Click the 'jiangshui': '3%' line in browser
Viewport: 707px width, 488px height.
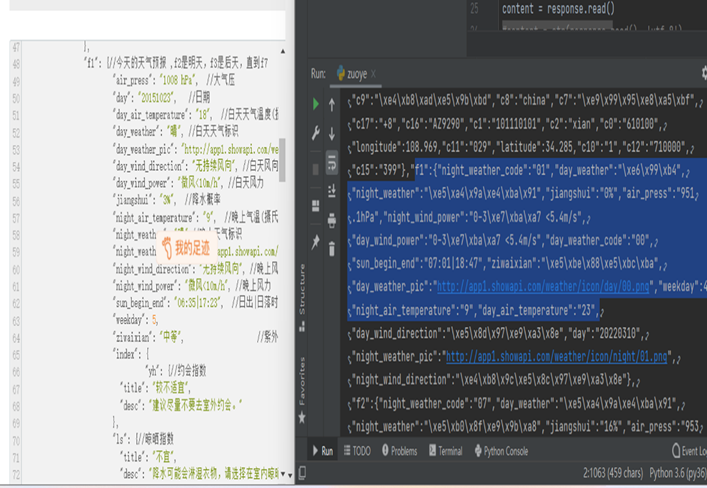167,200
